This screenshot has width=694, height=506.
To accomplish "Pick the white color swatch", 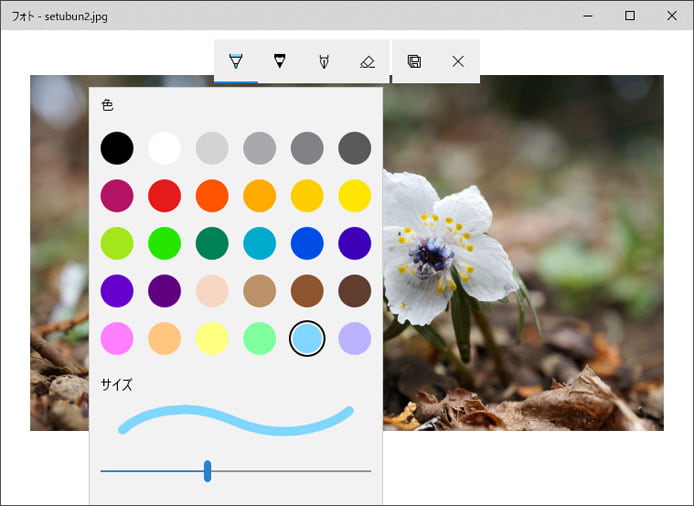I will [x=165, y=148].
